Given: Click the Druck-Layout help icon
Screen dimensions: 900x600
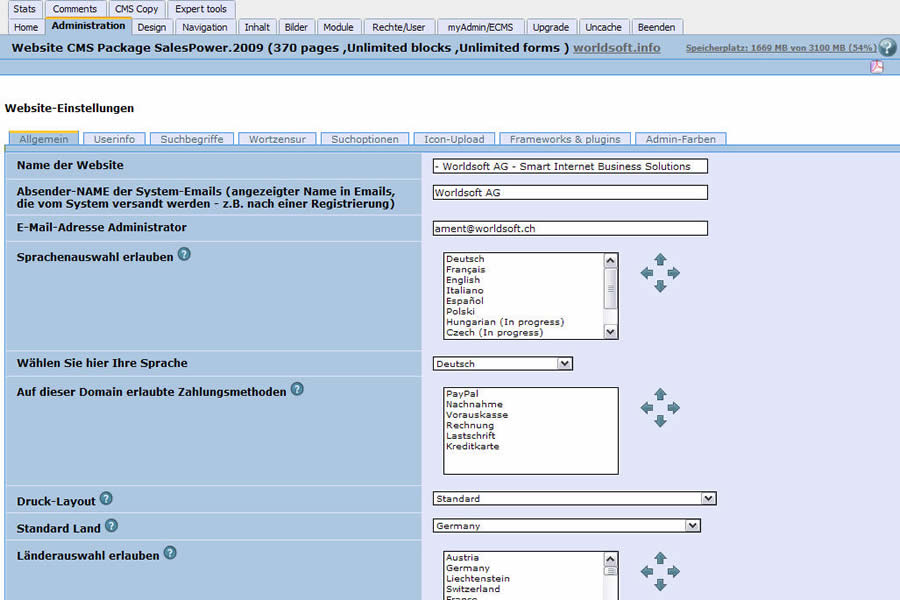Looking at the screenshot, I should (106, 498).
